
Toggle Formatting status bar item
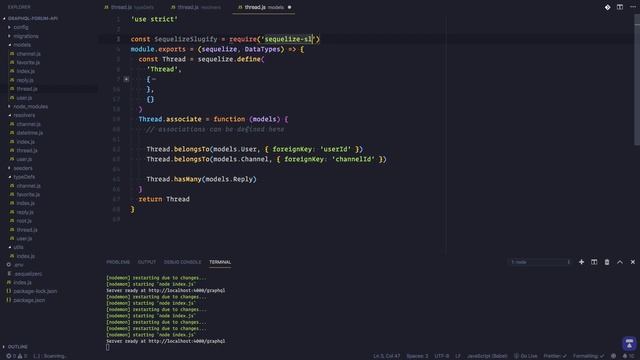point(588,356)
